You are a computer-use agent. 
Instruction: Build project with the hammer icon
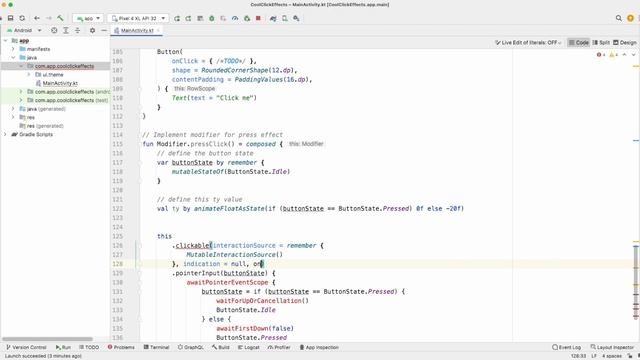(60, 18)
